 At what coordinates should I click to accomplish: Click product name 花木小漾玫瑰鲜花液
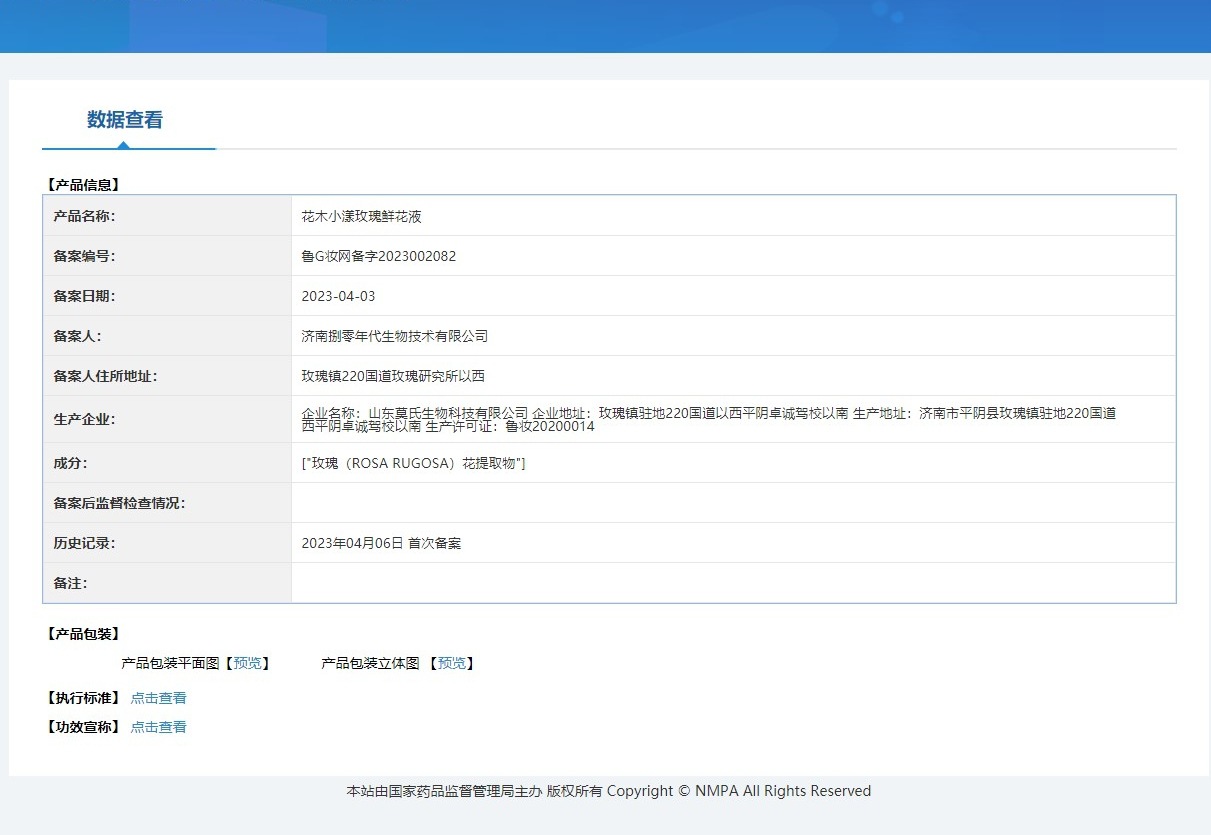(x=362, y=216)
